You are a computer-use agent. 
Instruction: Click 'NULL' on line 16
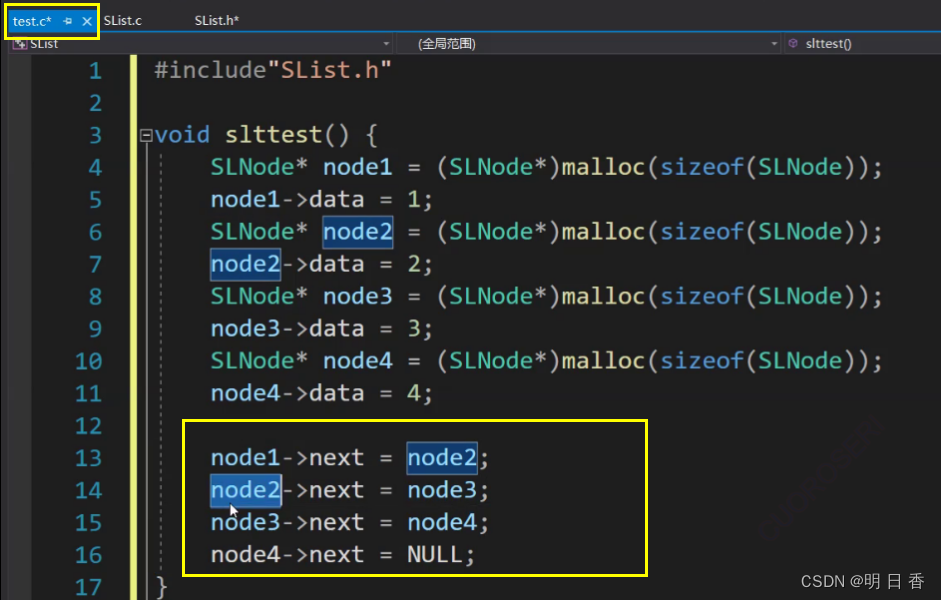(435, 555)
